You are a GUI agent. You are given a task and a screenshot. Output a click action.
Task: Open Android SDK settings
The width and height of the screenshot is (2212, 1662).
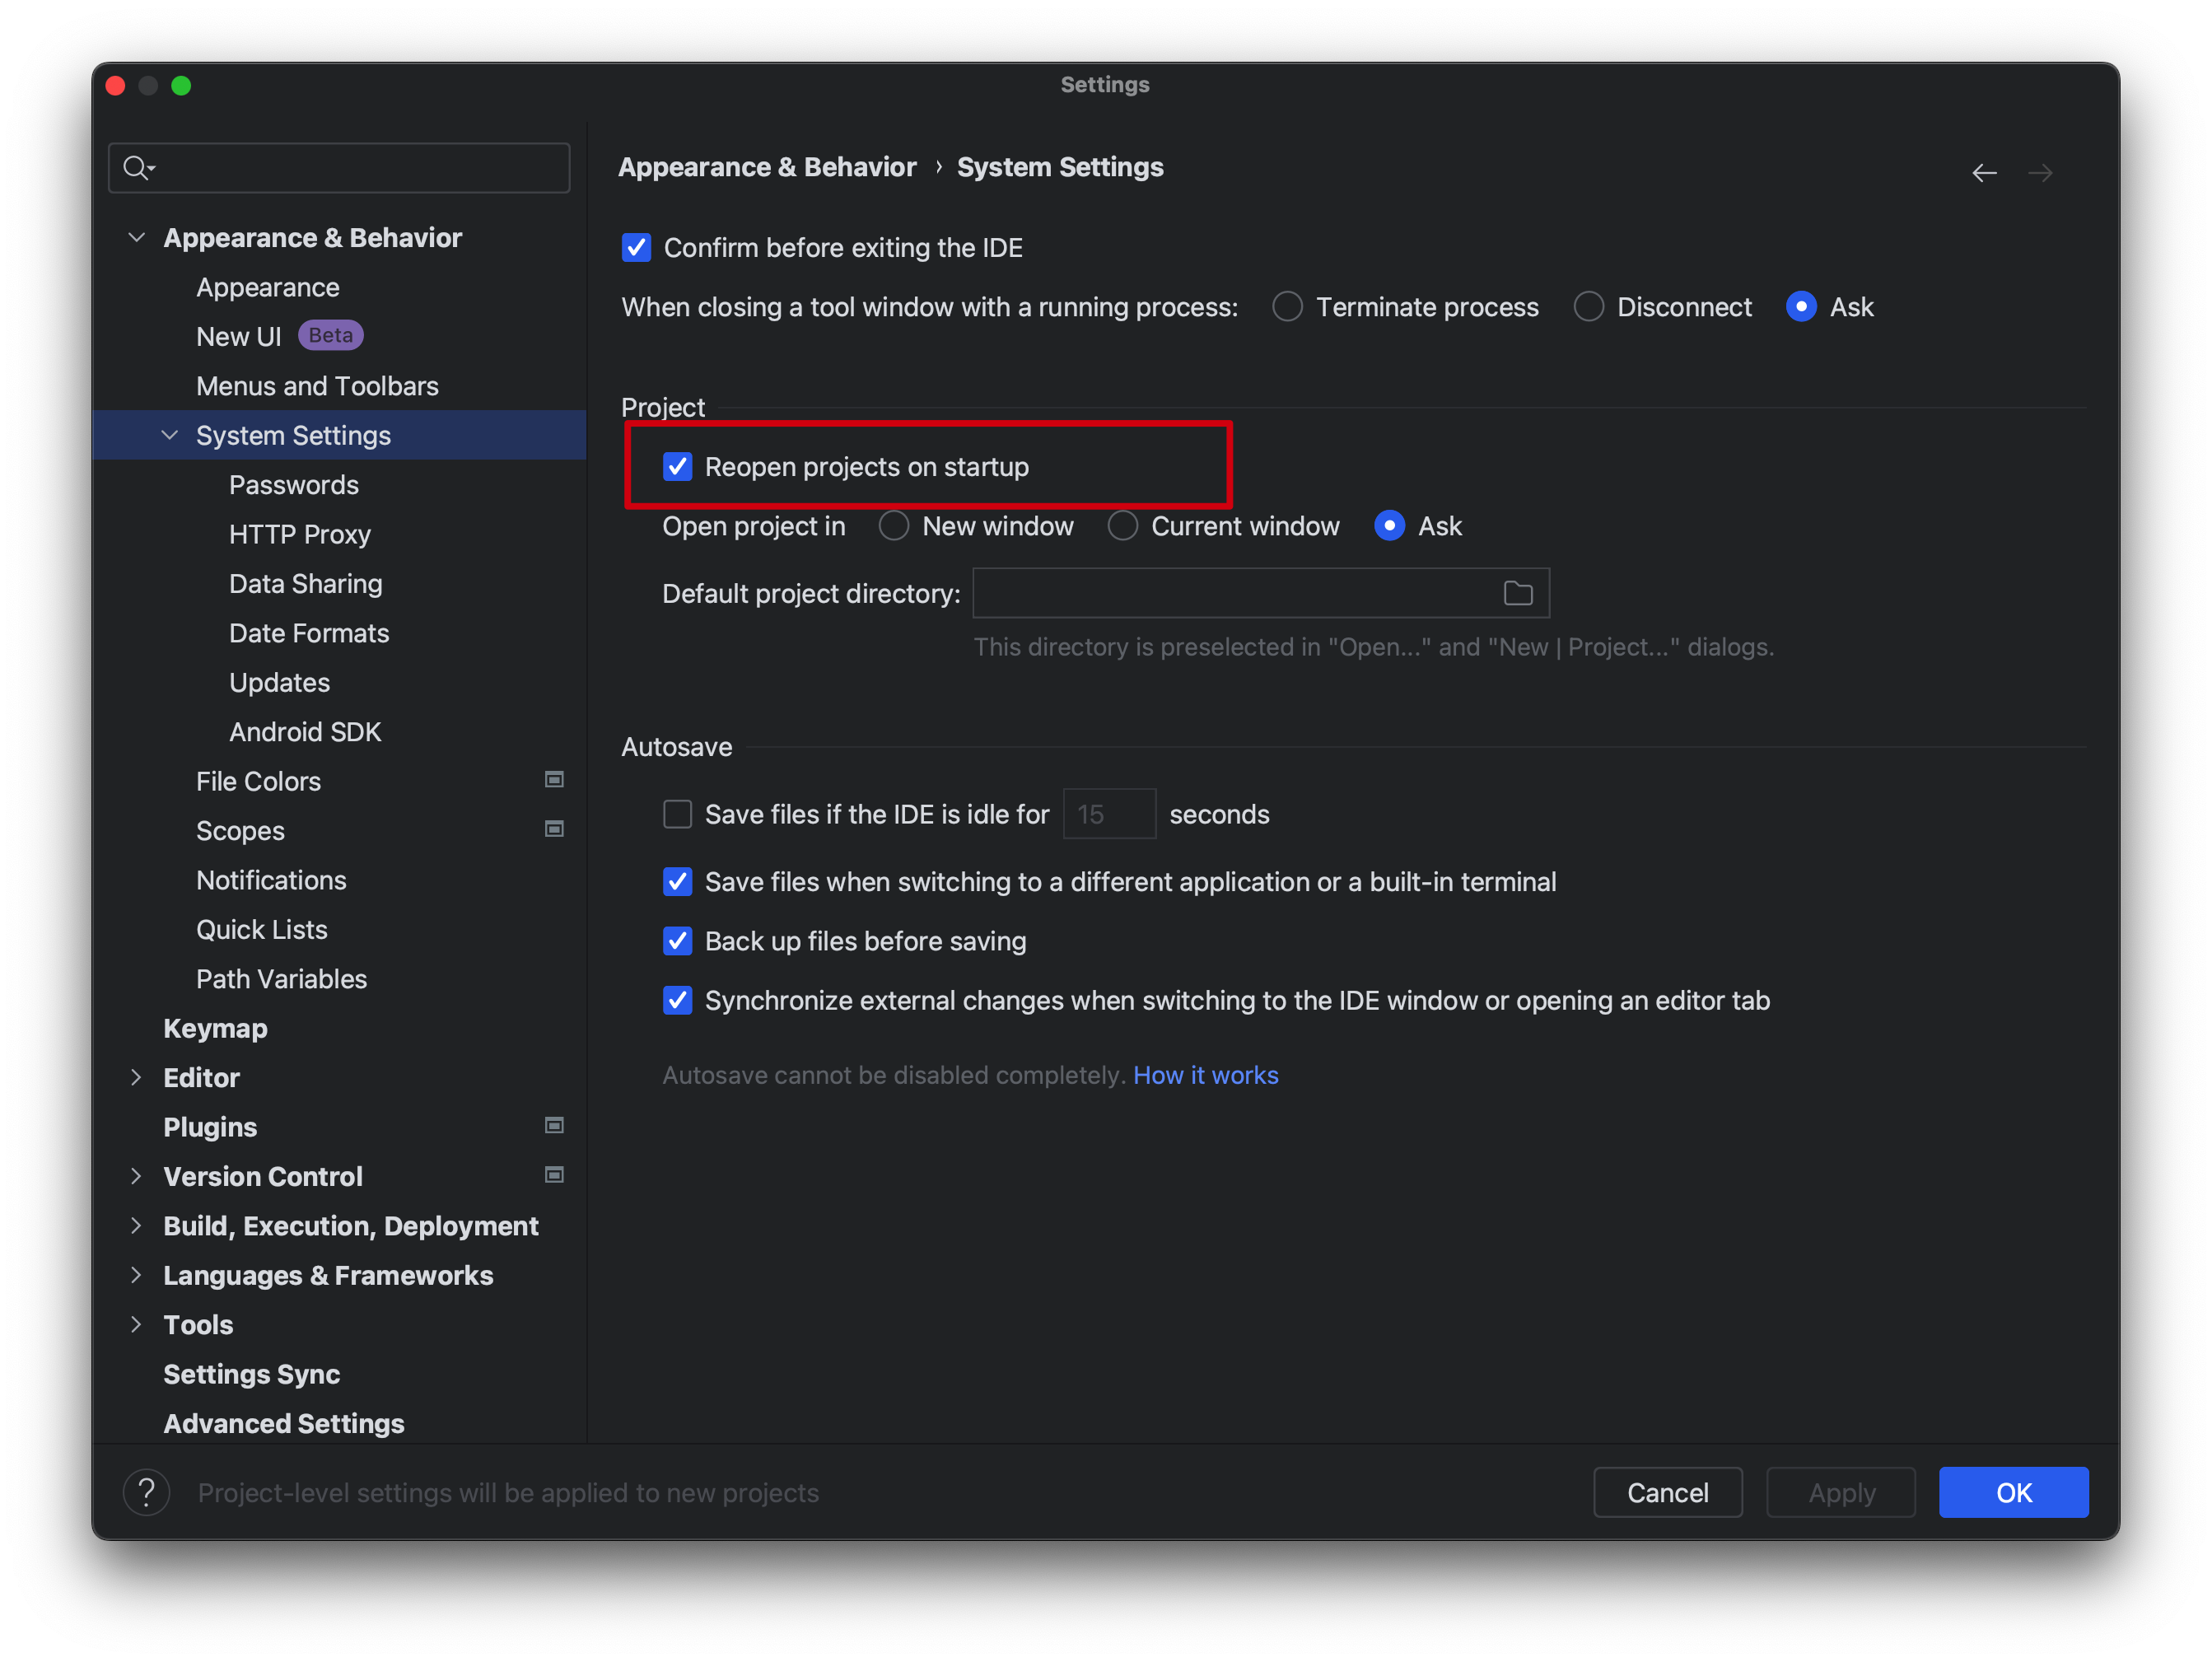(x=305, y=731)
